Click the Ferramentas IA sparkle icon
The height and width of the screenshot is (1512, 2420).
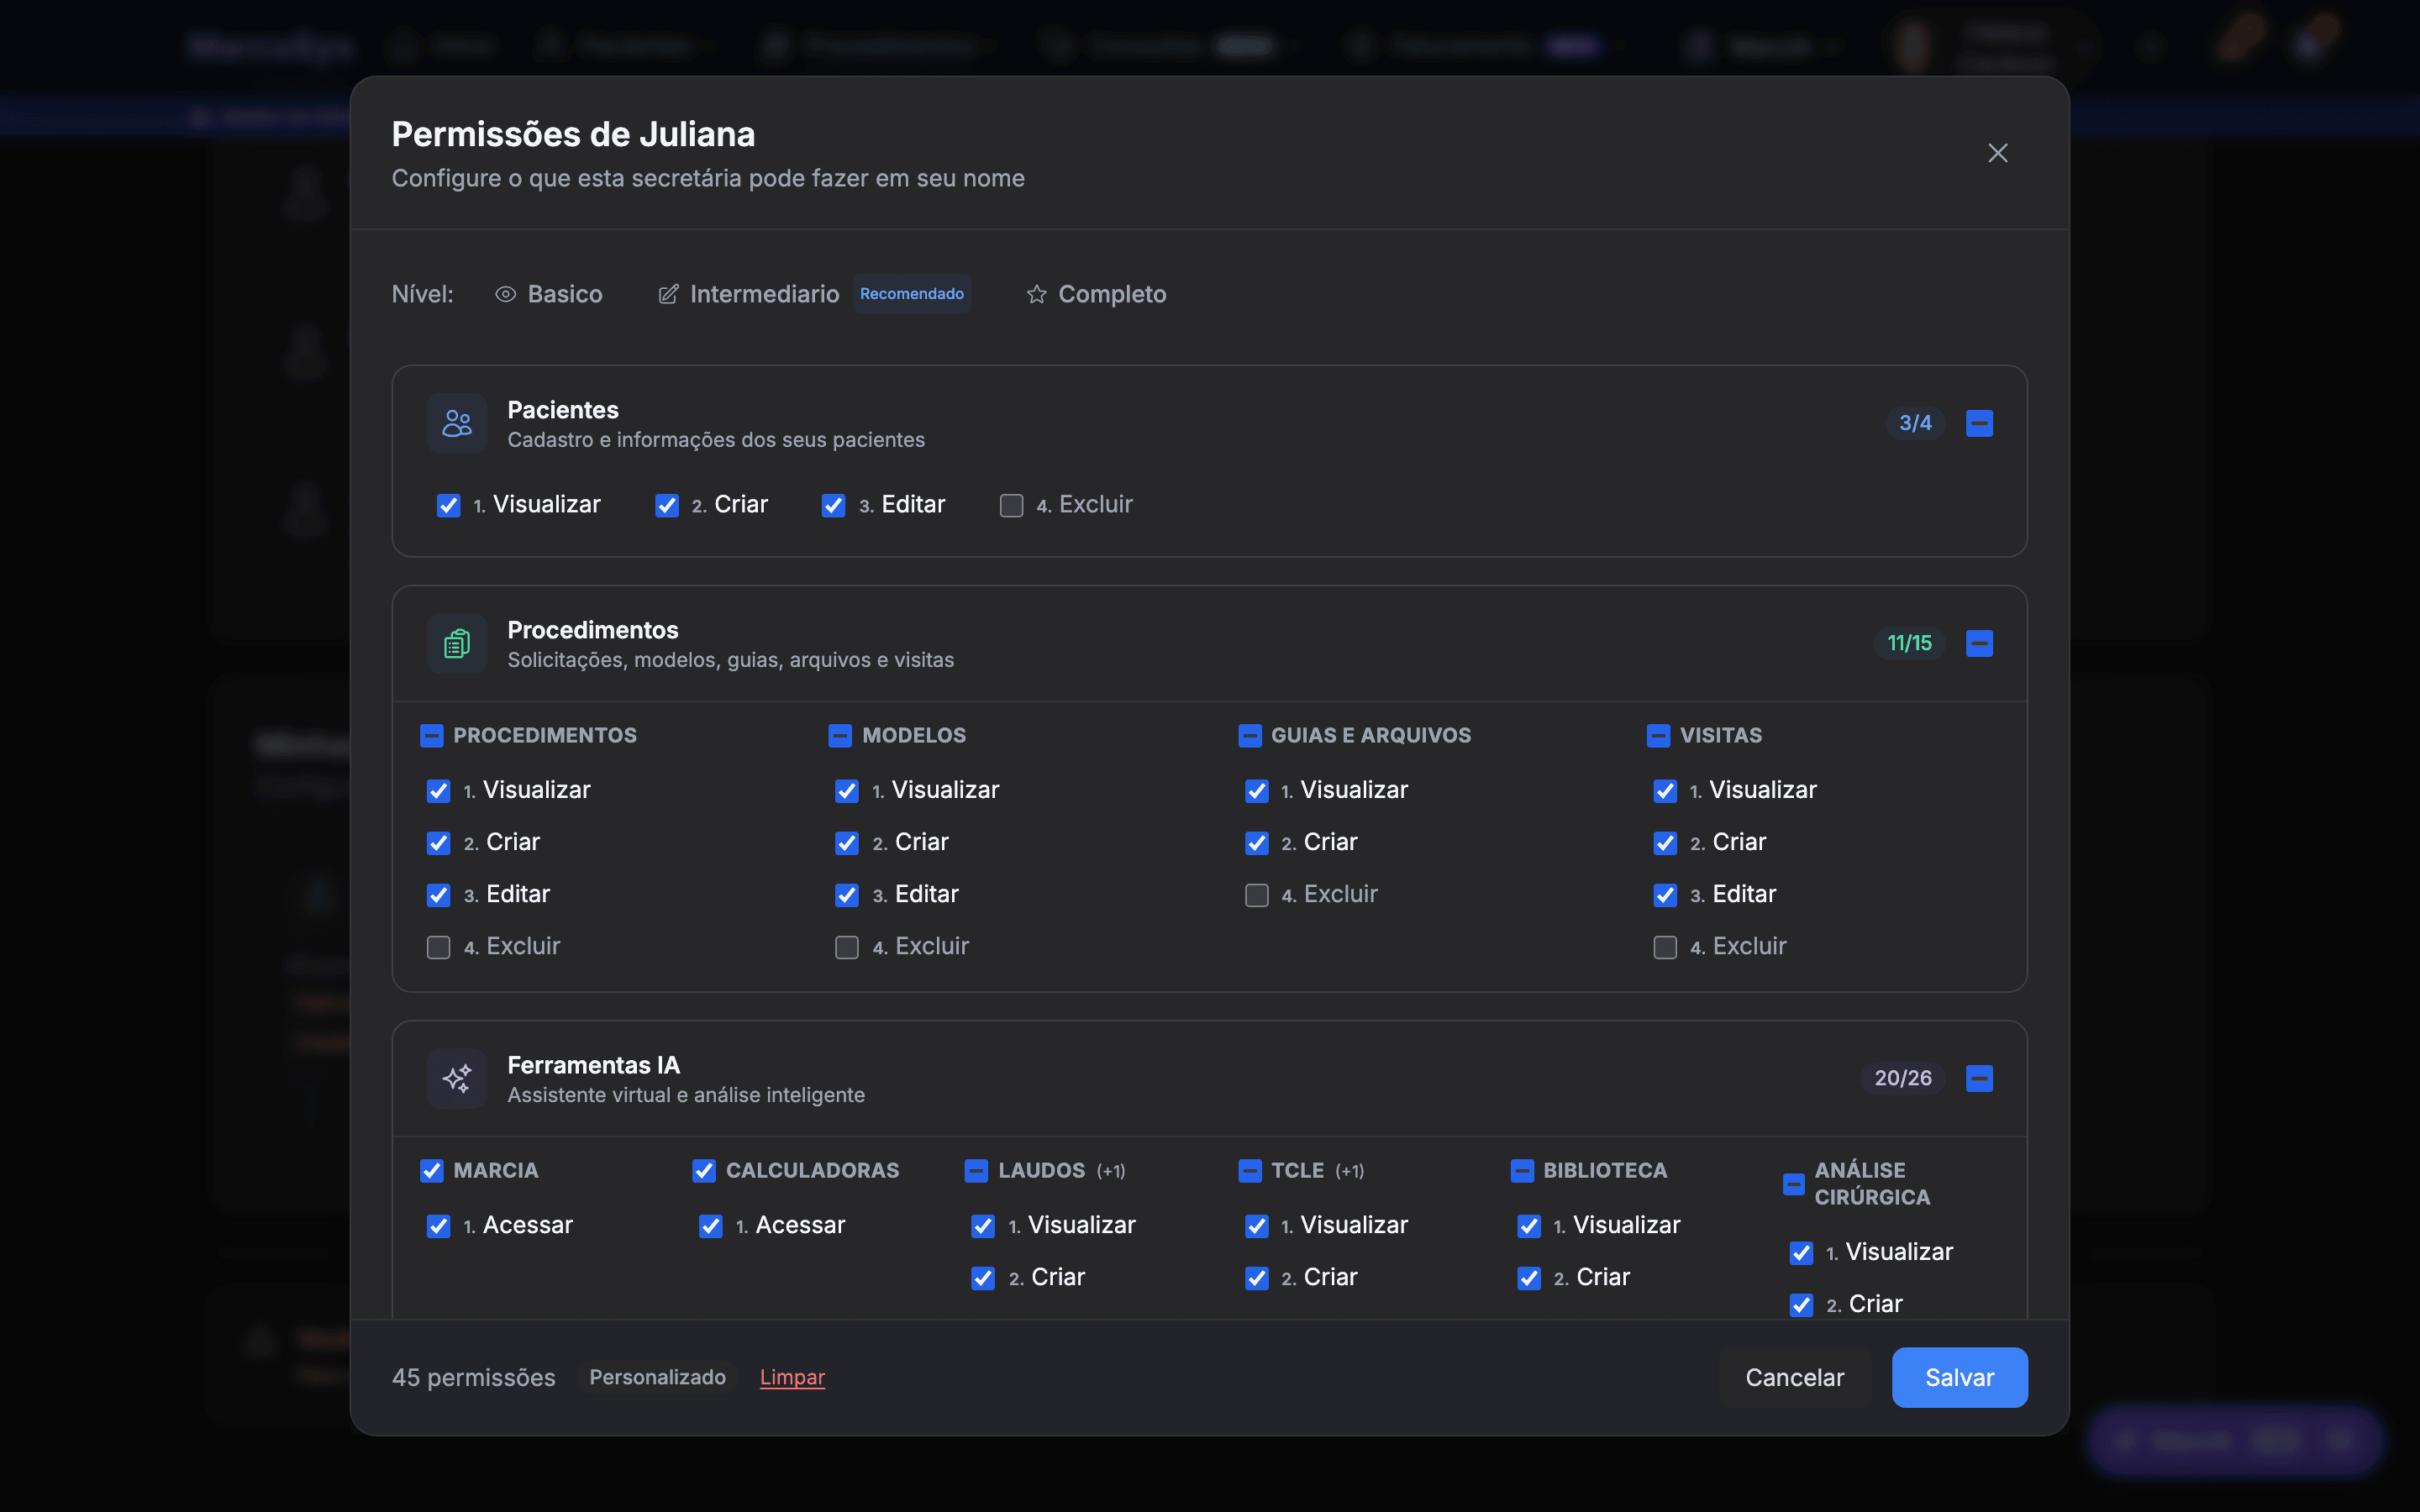tap(457, 1078)
